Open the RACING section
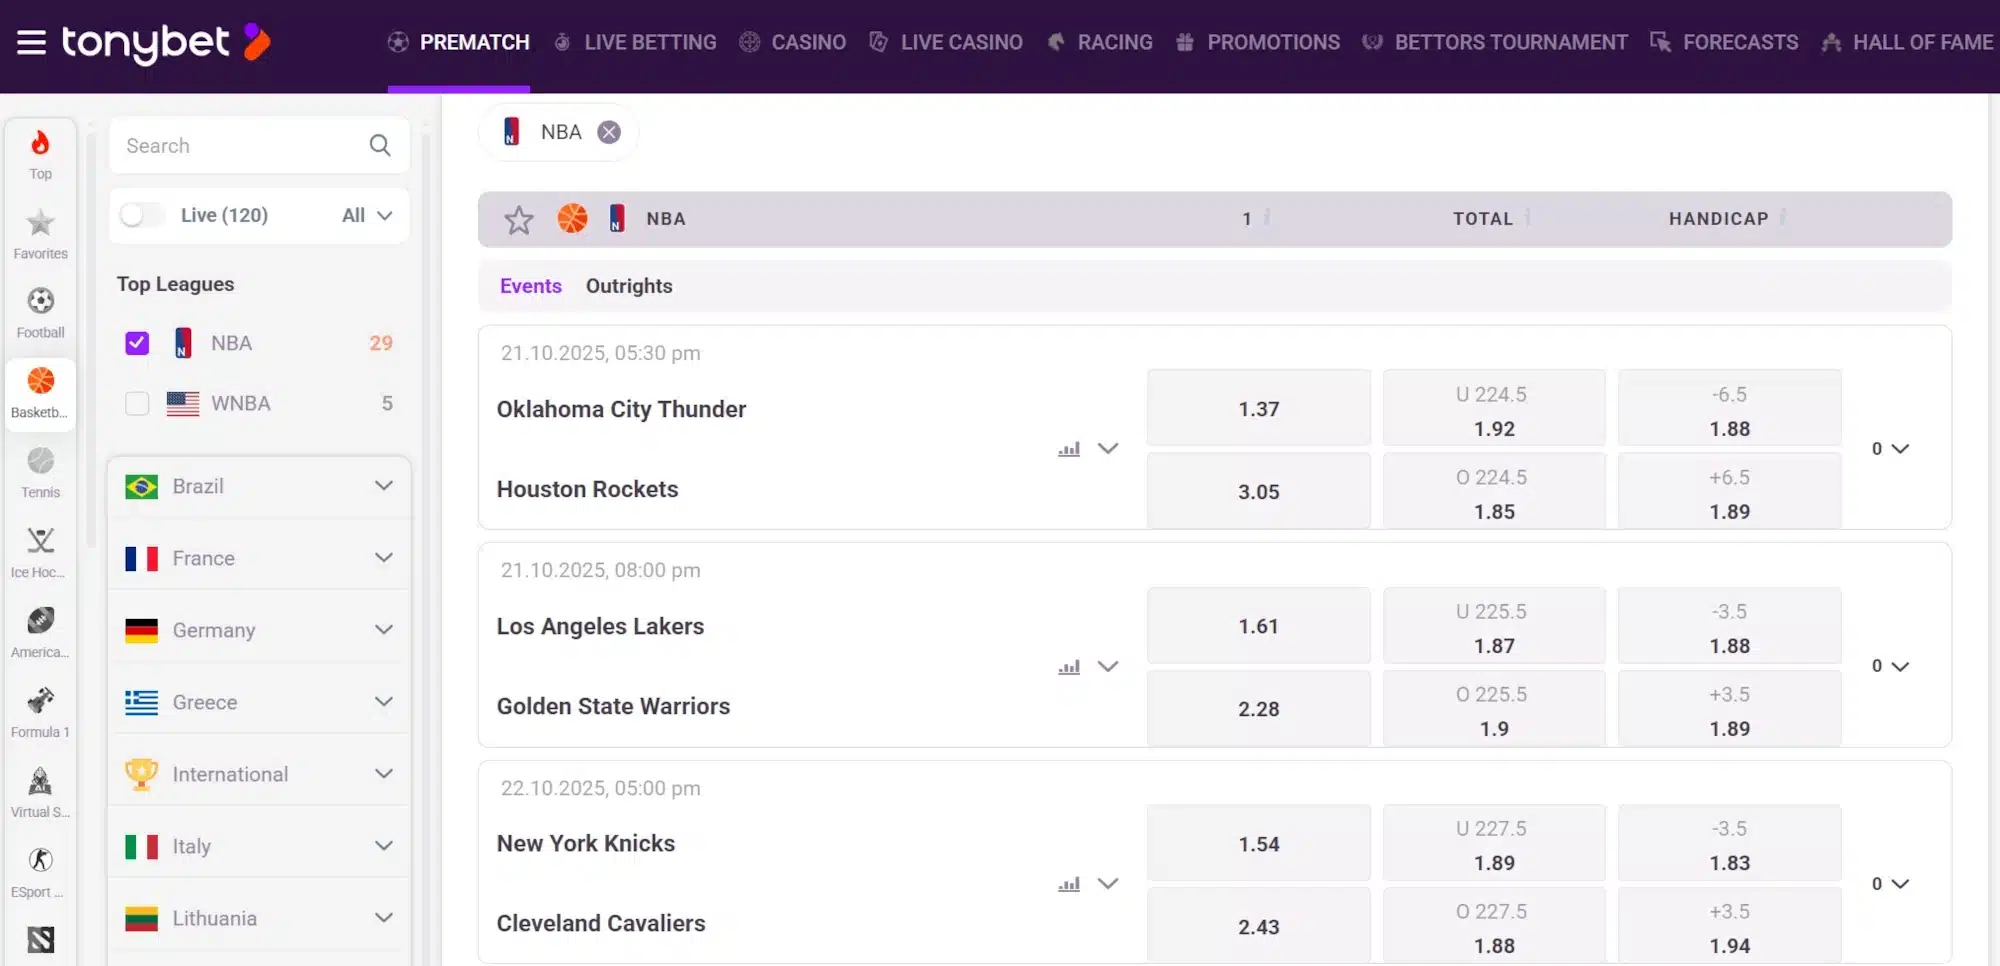 [x=1099, y=42]
